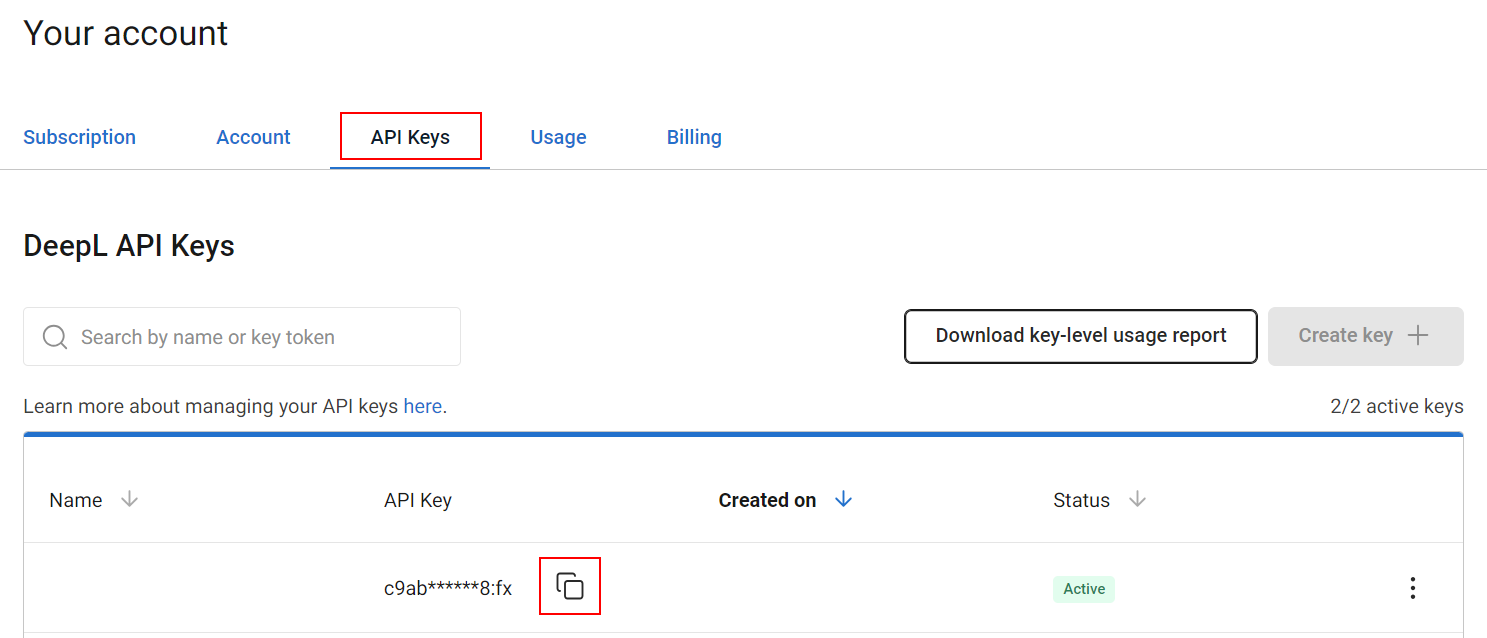Switch to the Subscription tab

click(79, 137)
